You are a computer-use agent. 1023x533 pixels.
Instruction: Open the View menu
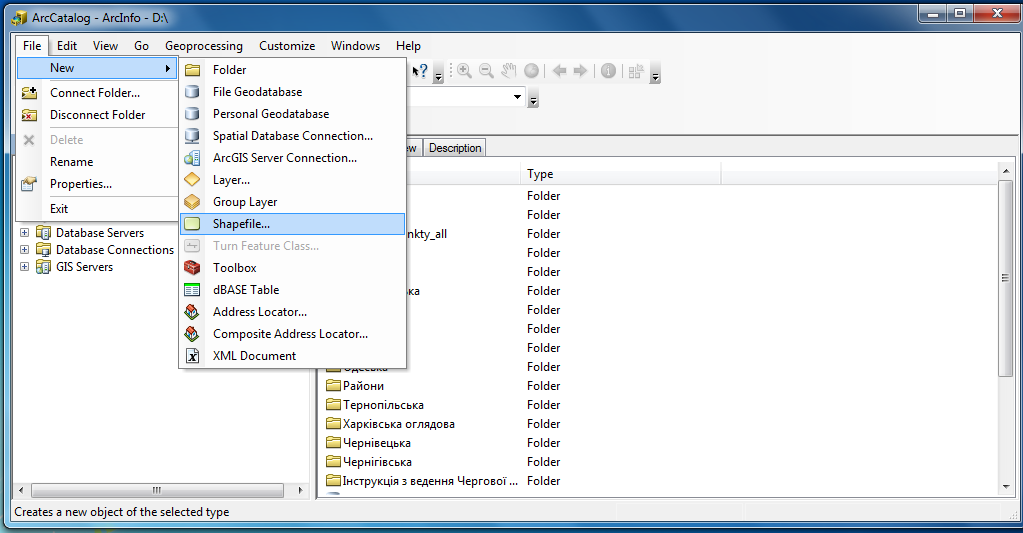coord(105,46)
